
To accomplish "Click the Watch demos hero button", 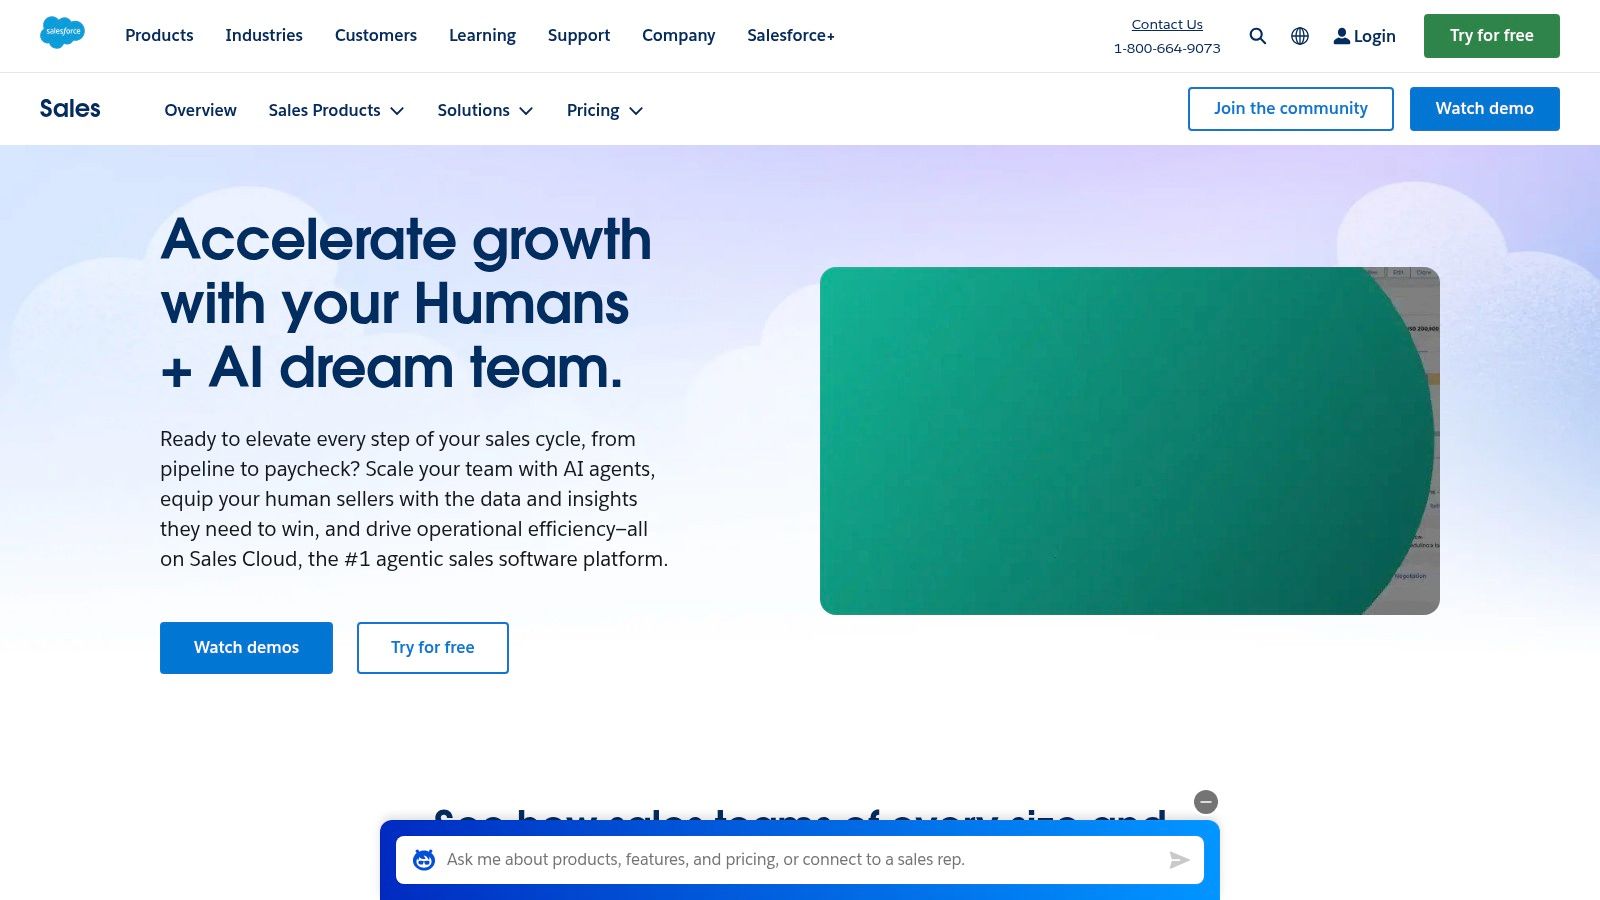I will click(246, 647).
